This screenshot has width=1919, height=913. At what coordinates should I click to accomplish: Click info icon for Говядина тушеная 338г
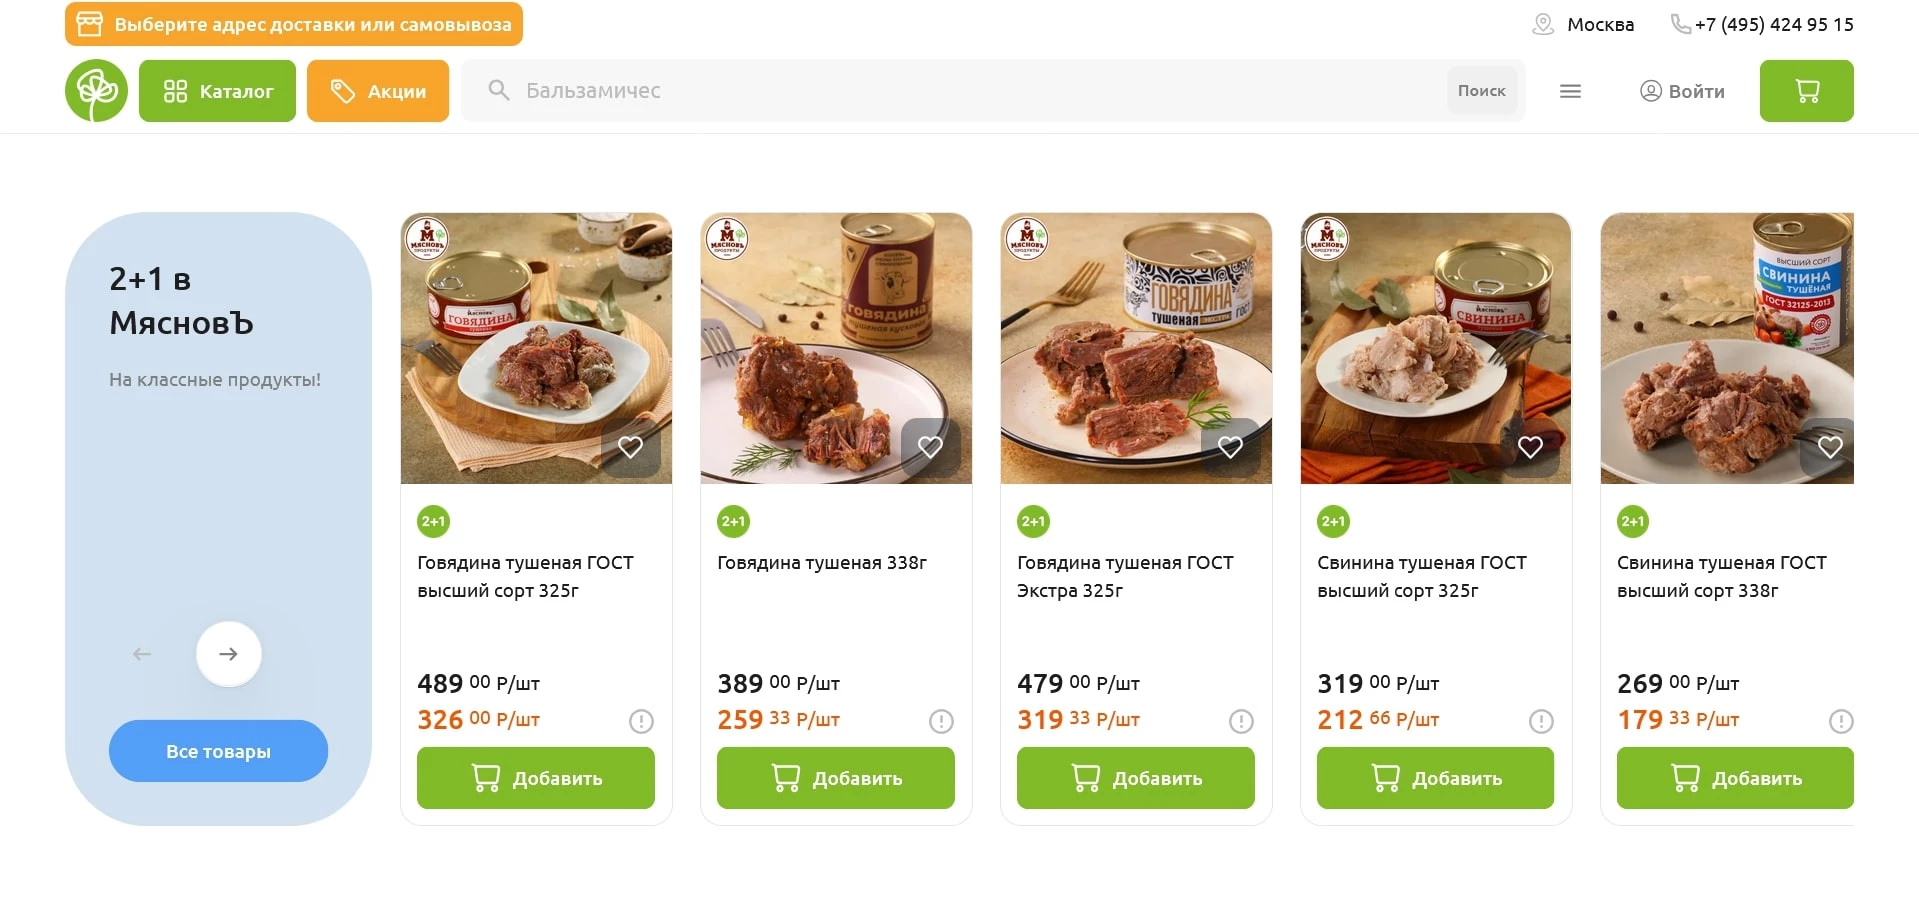941,721
